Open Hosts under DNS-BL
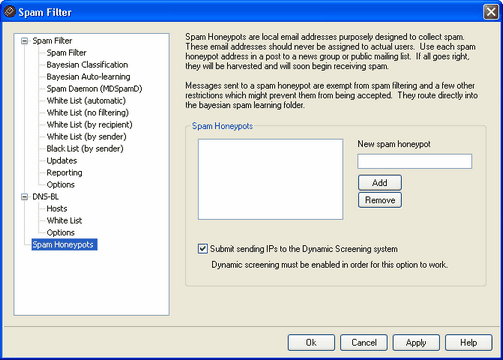The width and height of the screenshot is (503, 360). (57, 209)
